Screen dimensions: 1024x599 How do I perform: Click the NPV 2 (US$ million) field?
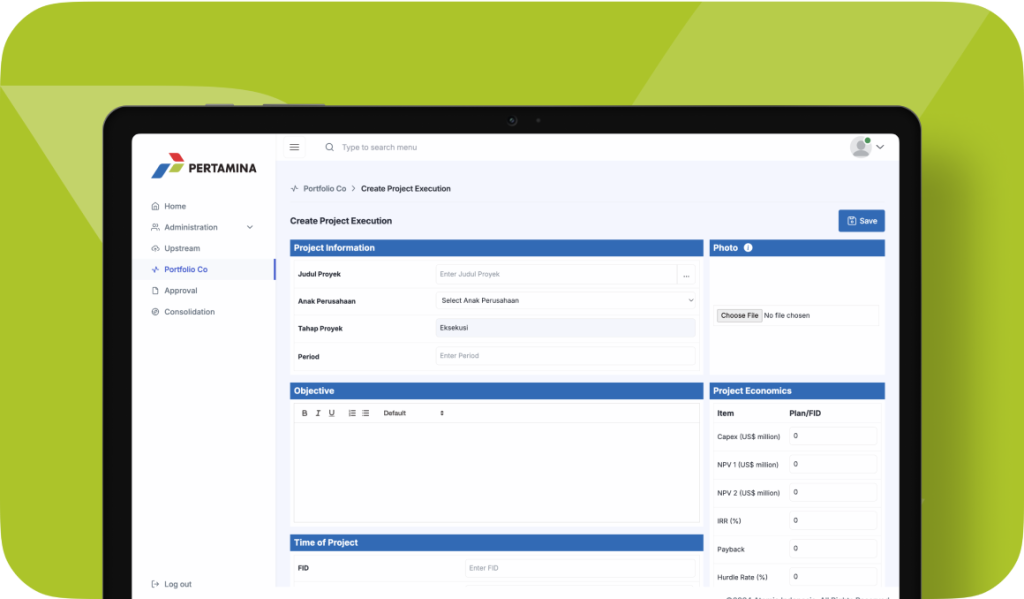pyautogui.click(x=833, y=492)
